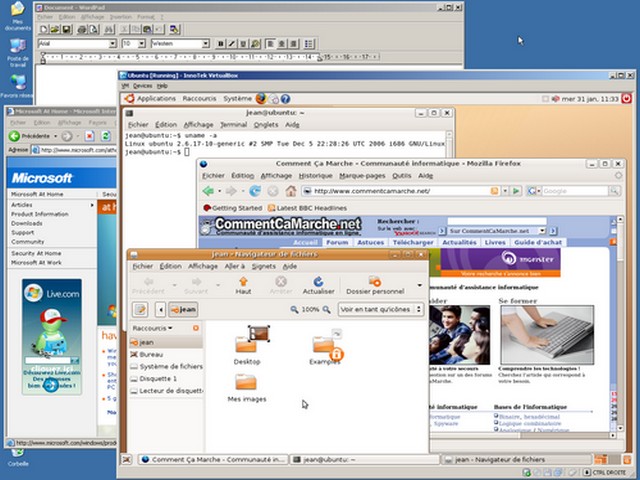Select center alignment in WordPad toolbar
640x480 pixels.
coord(282,44)
